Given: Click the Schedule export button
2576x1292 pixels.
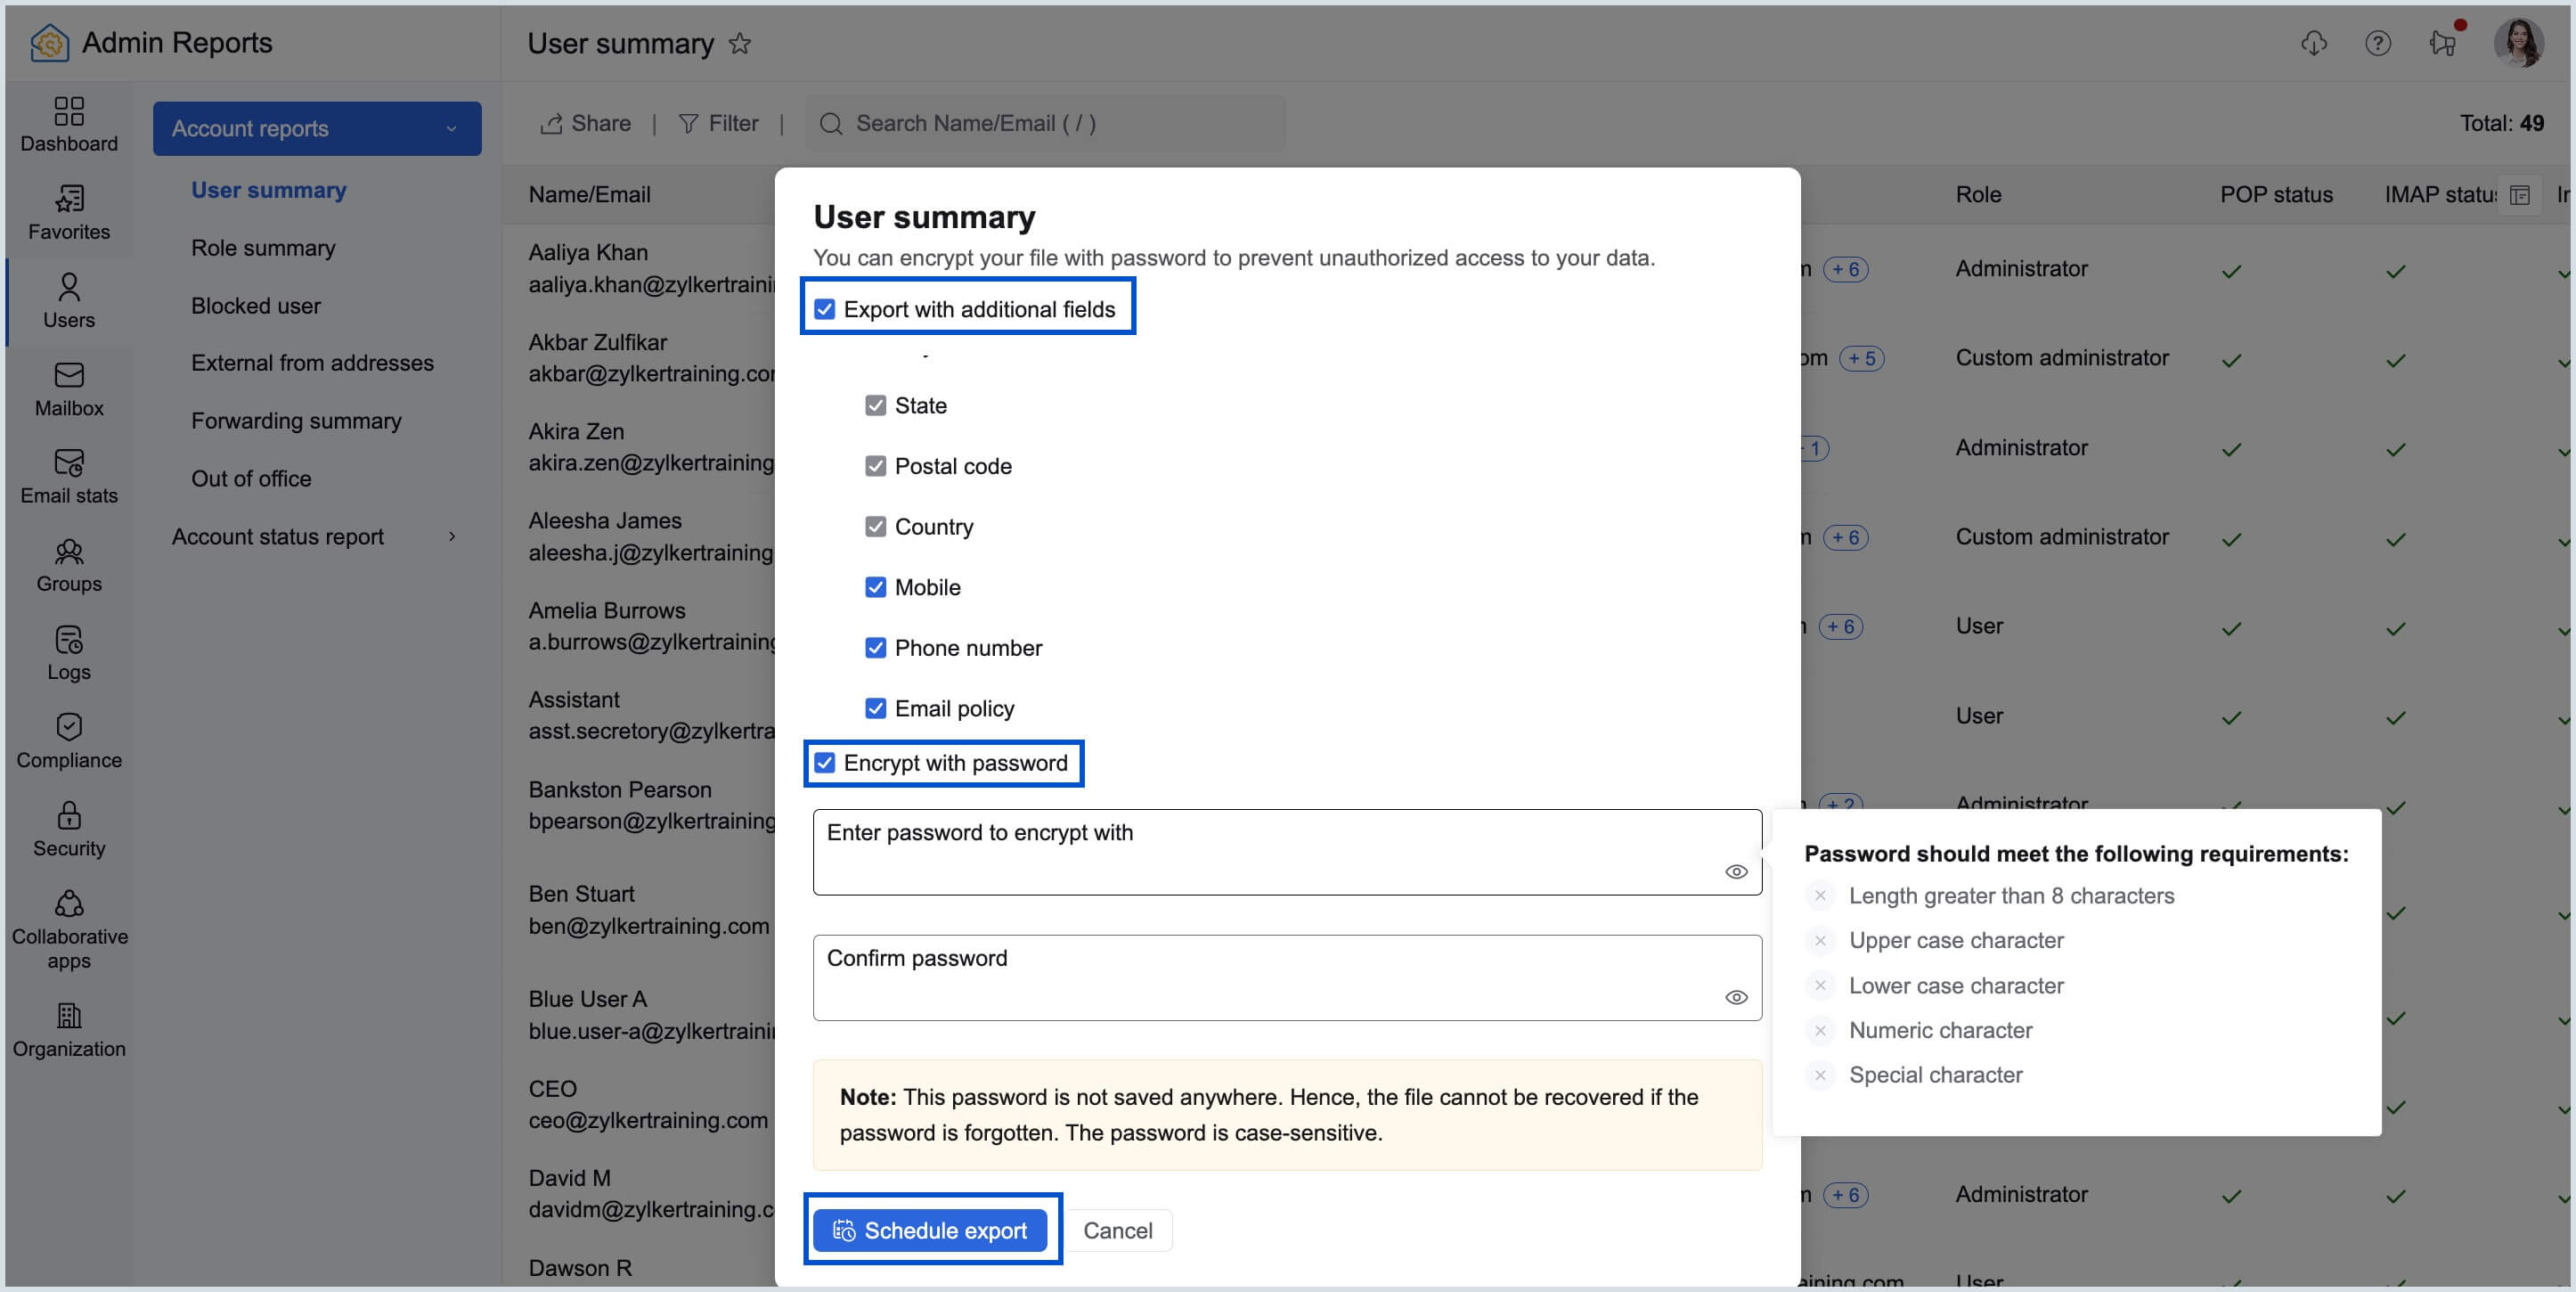Looking at the screenshot, I should [932, 1230].
